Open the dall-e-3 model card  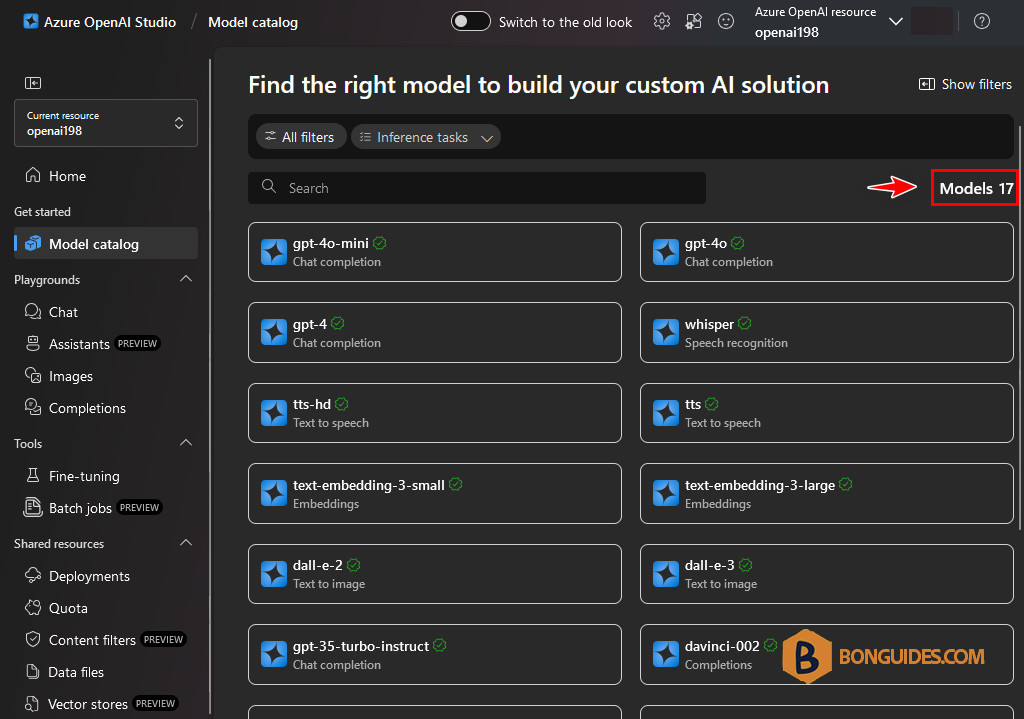827,574
